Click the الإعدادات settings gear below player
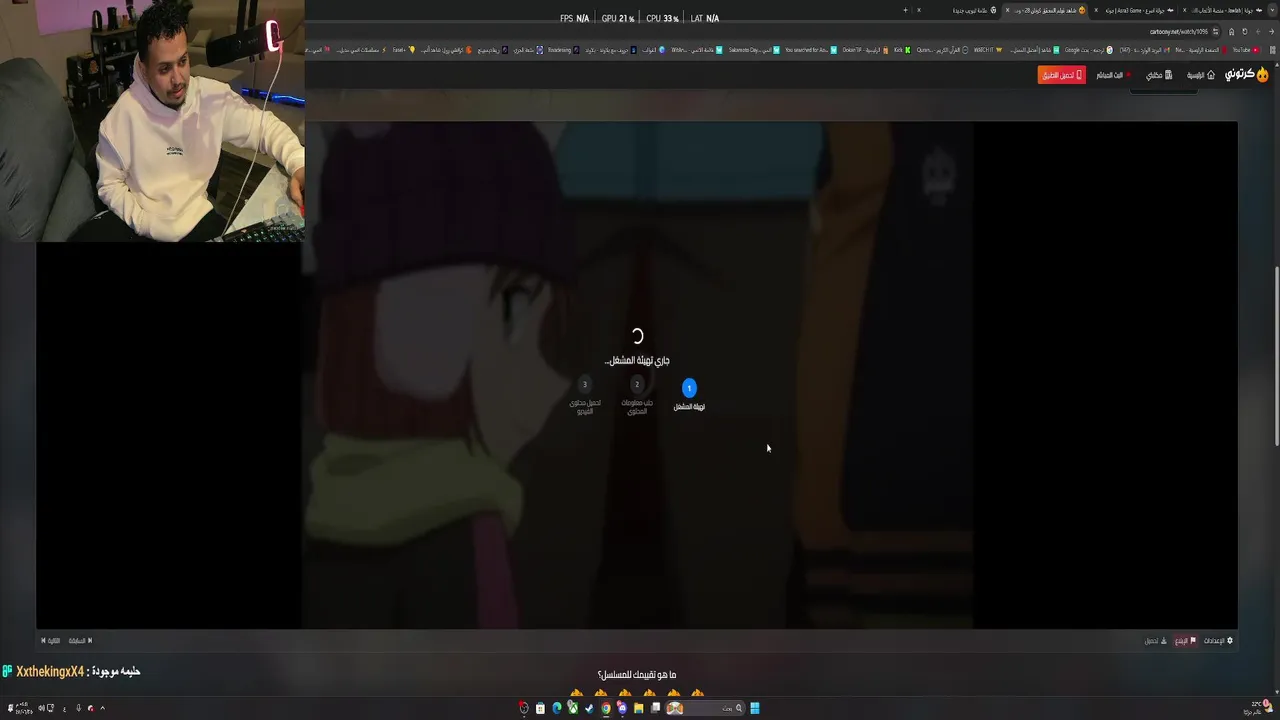The width and height of the screenshot is (1280, 720). click(x=1218, y=641)
